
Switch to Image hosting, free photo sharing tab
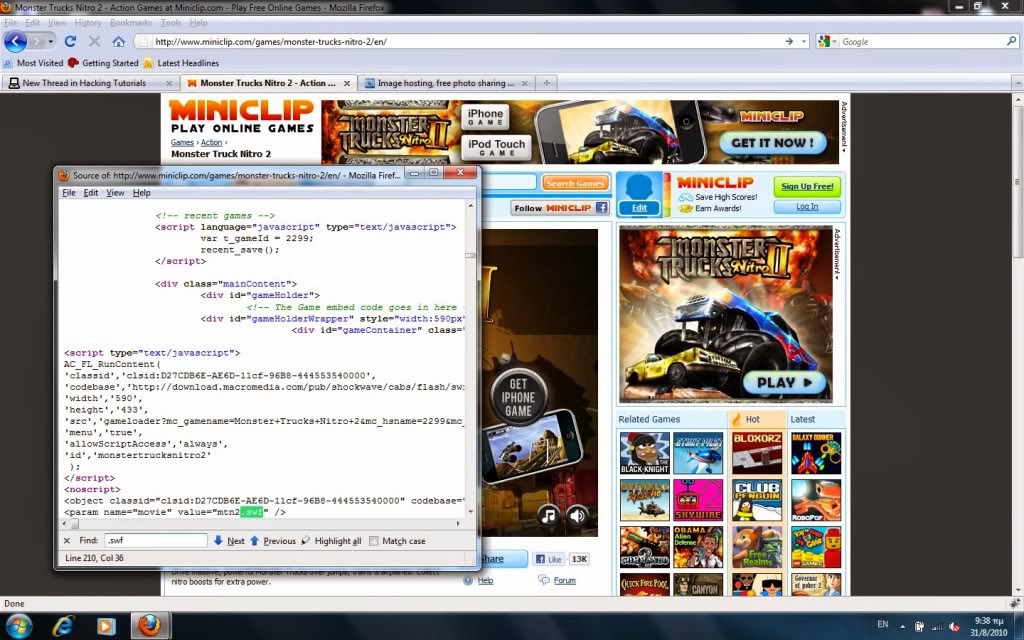(x=445, y=83)
